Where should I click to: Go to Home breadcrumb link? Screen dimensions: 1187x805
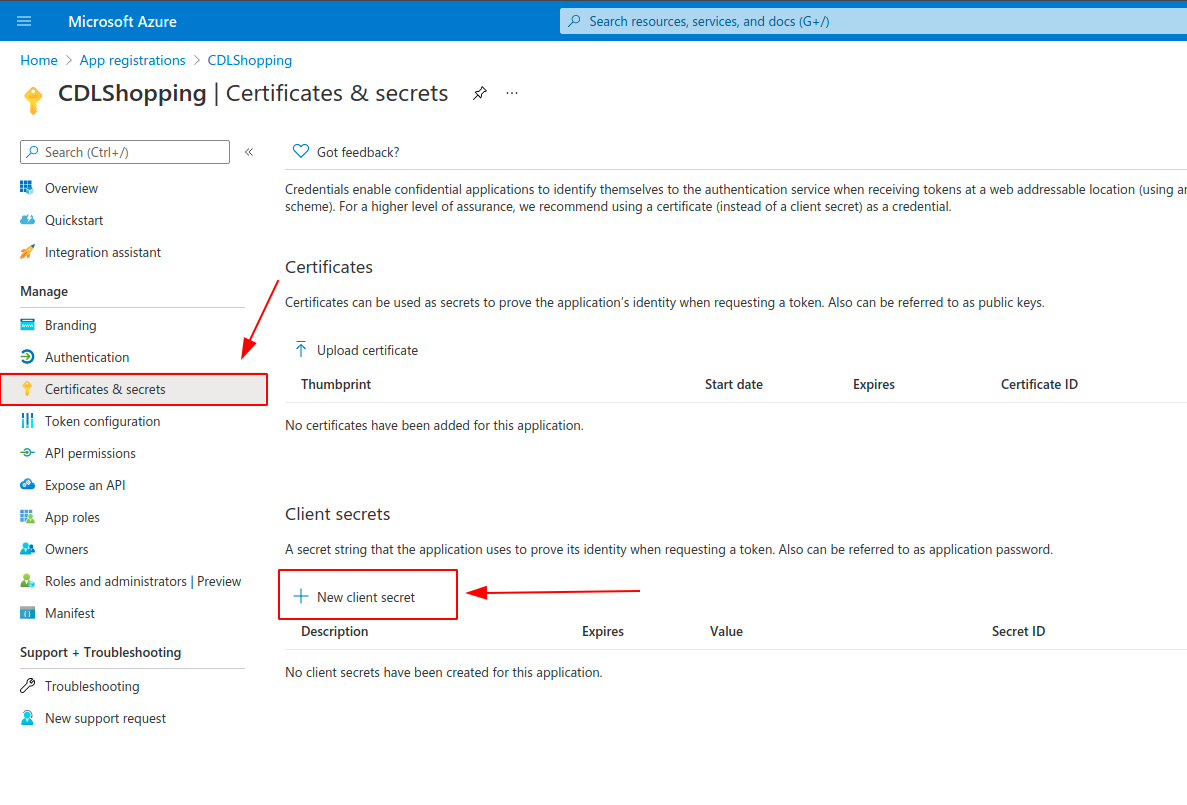[39, 60]
